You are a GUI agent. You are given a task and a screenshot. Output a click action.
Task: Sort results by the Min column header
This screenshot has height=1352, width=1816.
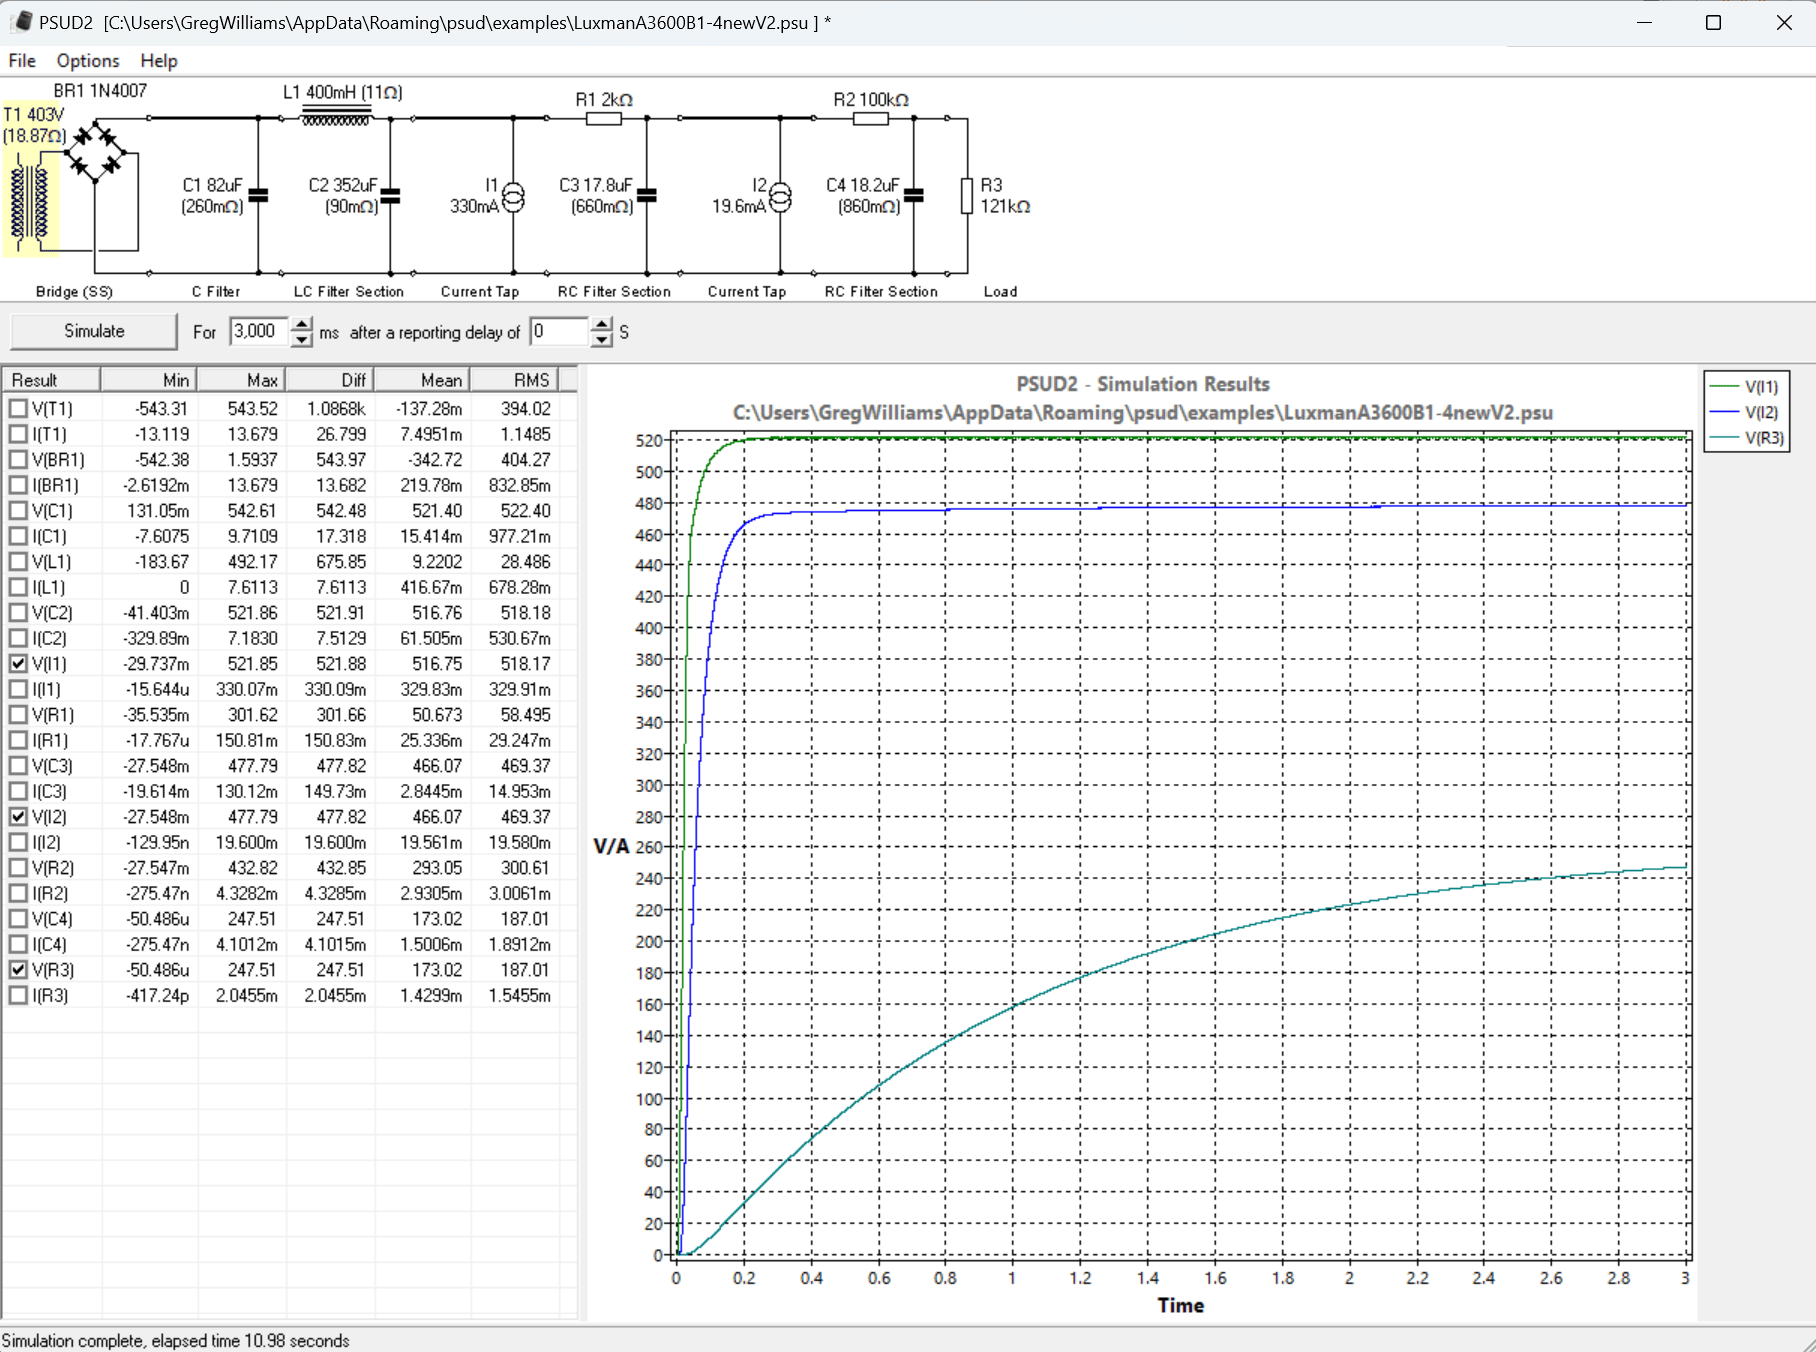[x=148, y=380]
